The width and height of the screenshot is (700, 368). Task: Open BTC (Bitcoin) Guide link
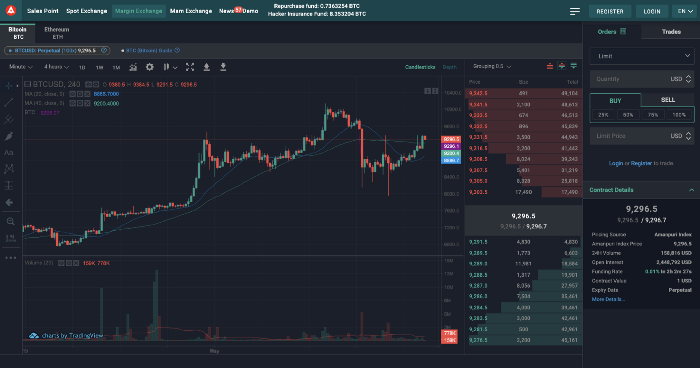point(149,50)
